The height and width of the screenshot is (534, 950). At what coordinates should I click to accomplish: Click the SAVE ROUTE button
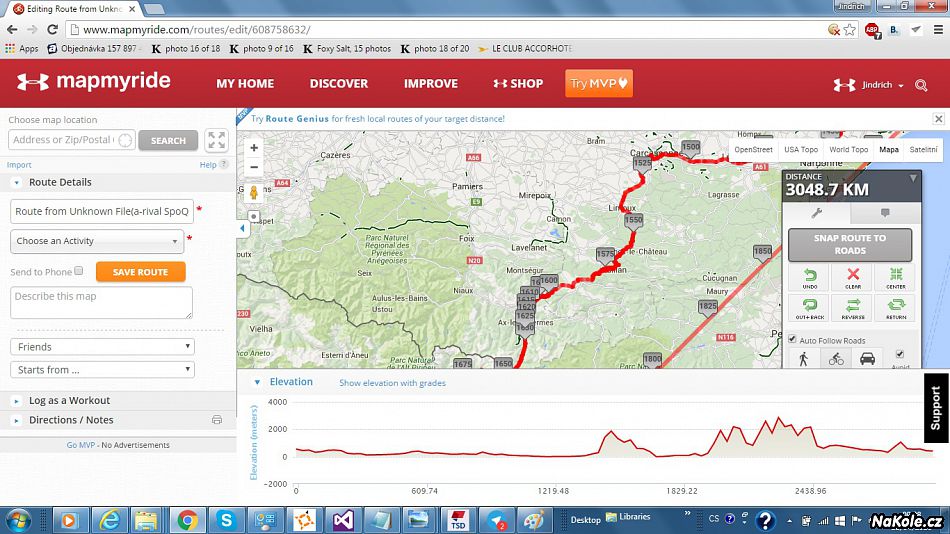tap(141, 272)
